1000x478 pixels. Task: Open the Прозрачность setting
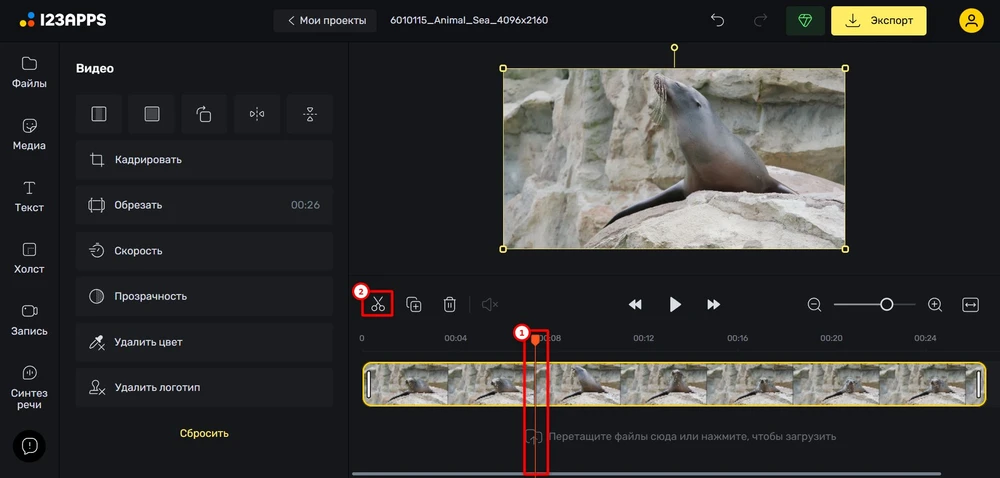[204, 296]
